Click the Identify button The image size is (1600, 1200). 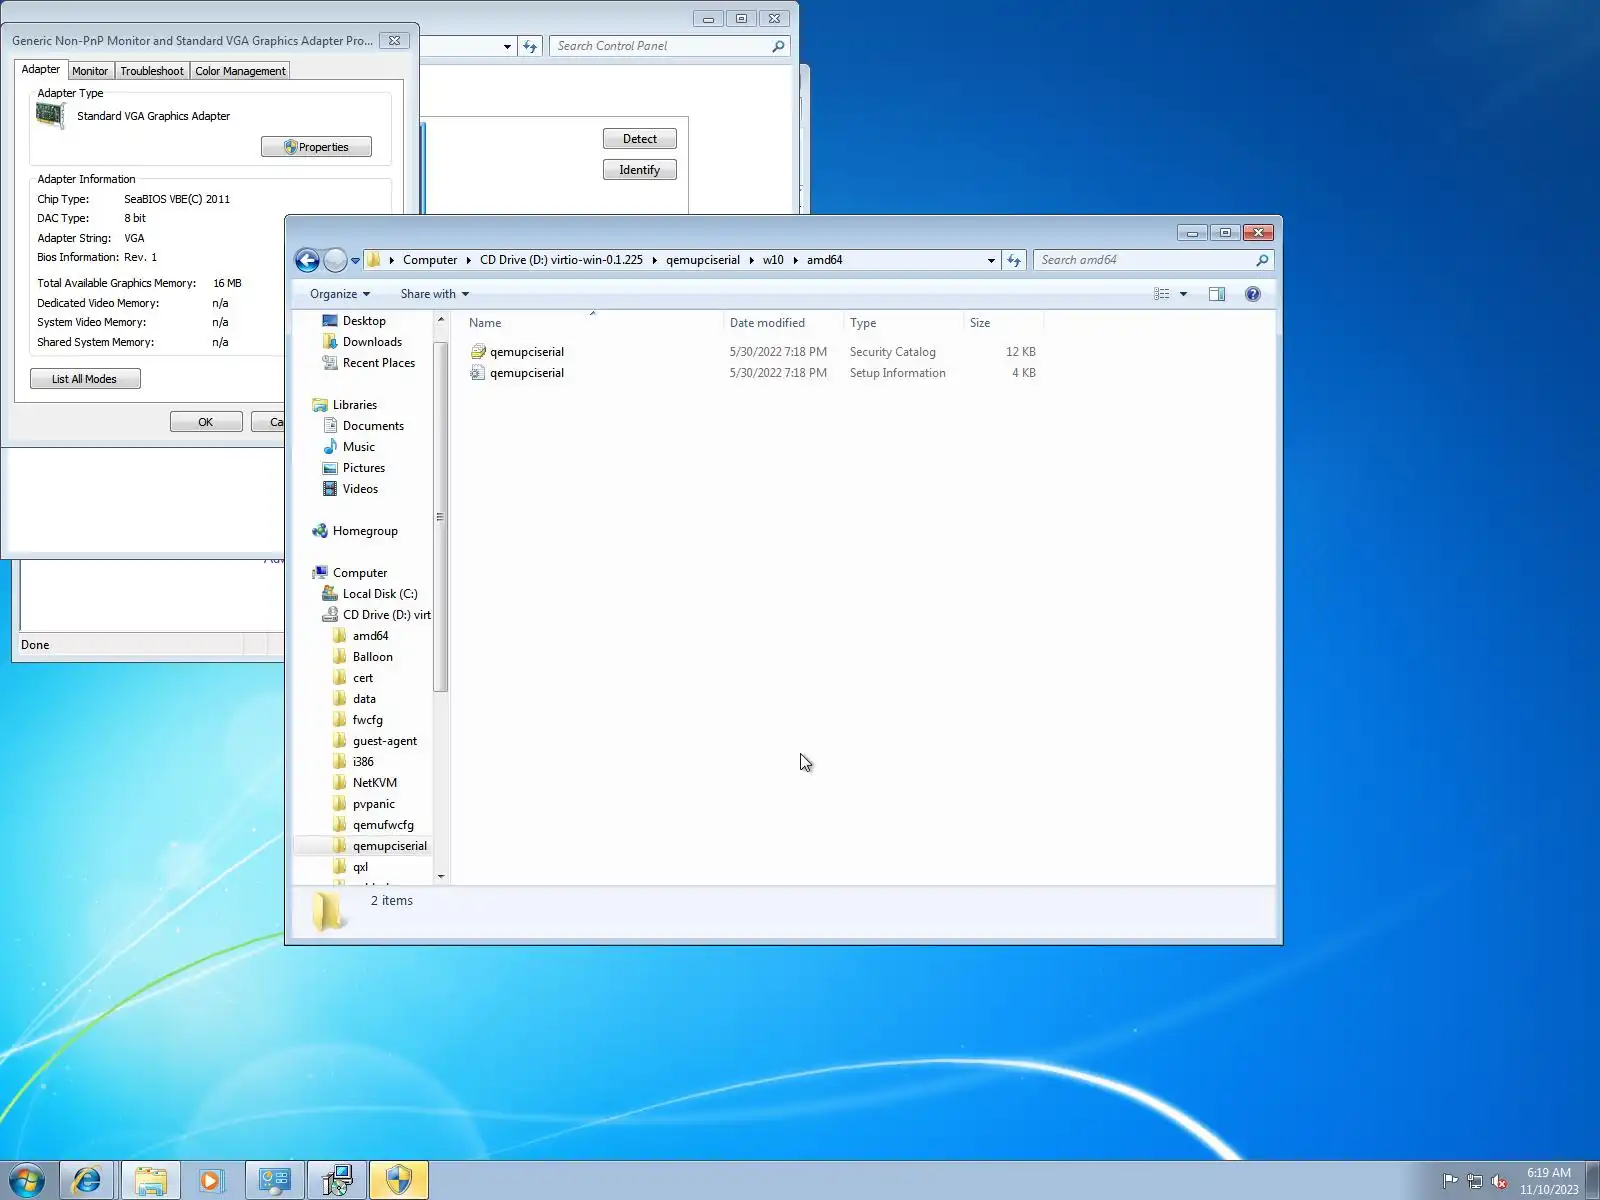pyautogui.click(x=640, y=170)
